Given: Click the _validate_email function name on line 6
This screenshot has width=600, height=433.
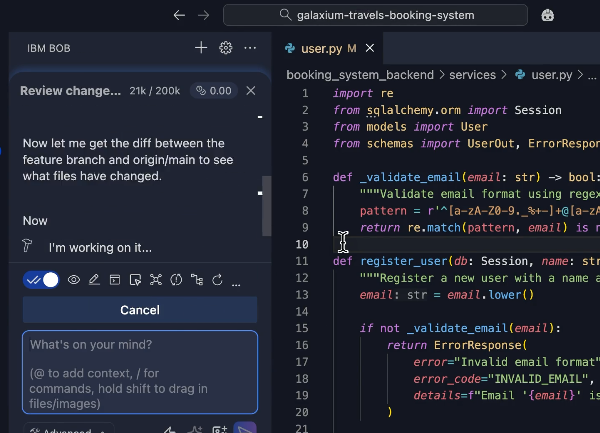Looking at the screenshot, I should 410,177.
